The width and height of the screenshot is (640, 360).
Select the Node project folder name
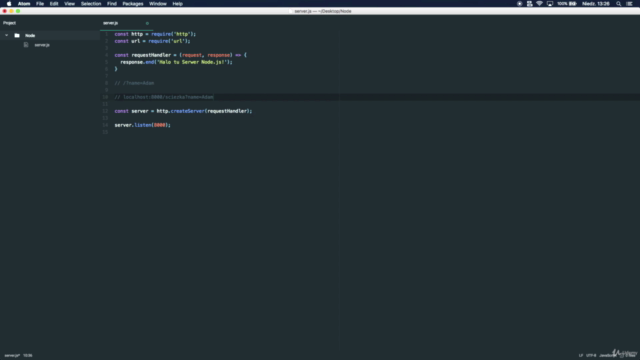30,36
